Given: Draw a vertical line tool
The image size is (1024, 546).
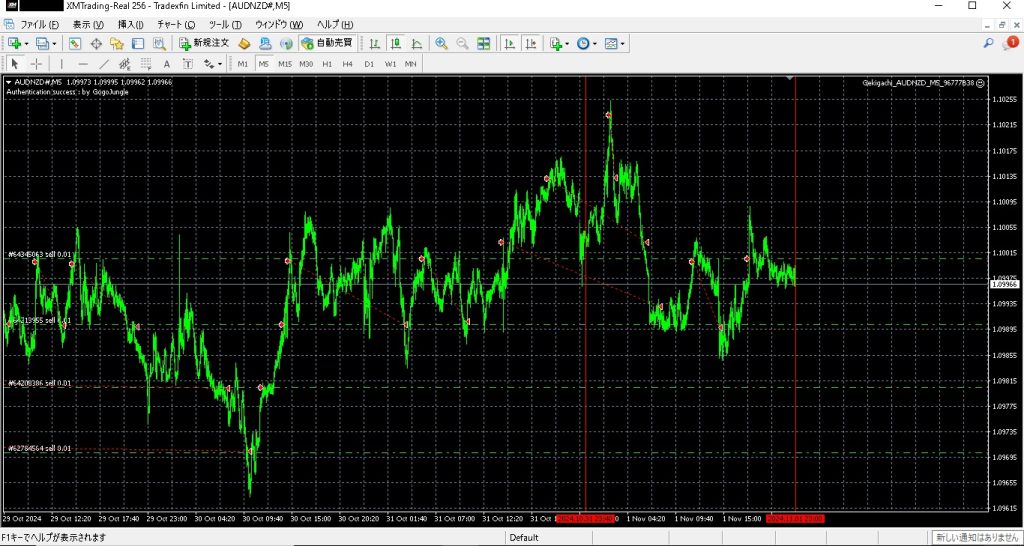Looking at the screenshot, I should [x=62, y=64].
